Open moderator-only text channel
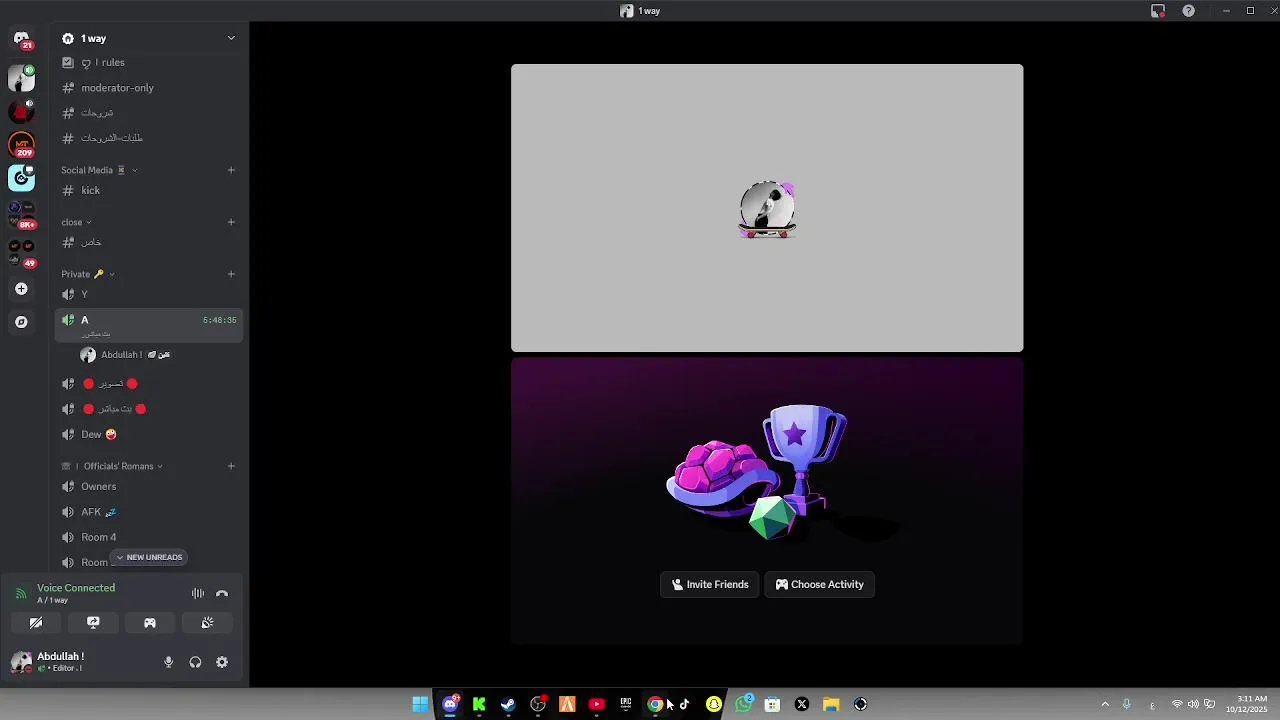The height and width of the screenshot is (720, 1280). pyautogui.click(x=149, y=88)
